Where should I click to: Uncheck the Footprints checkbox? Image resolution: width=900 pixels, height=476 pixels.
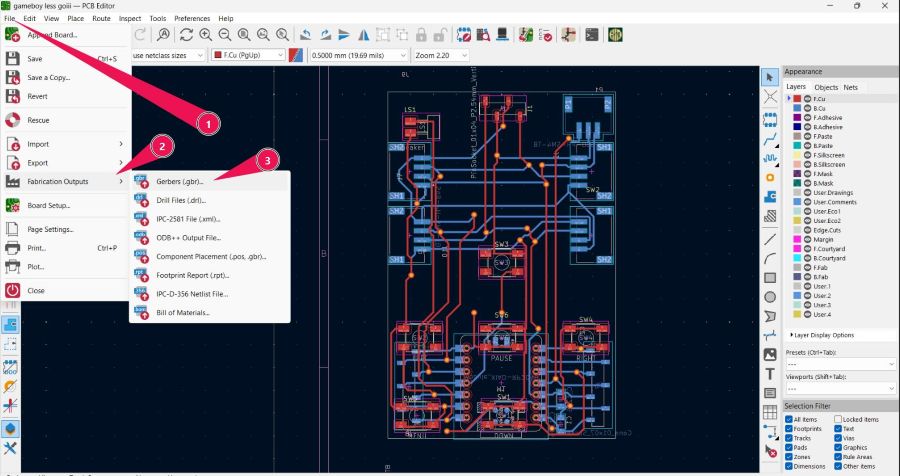789,429
